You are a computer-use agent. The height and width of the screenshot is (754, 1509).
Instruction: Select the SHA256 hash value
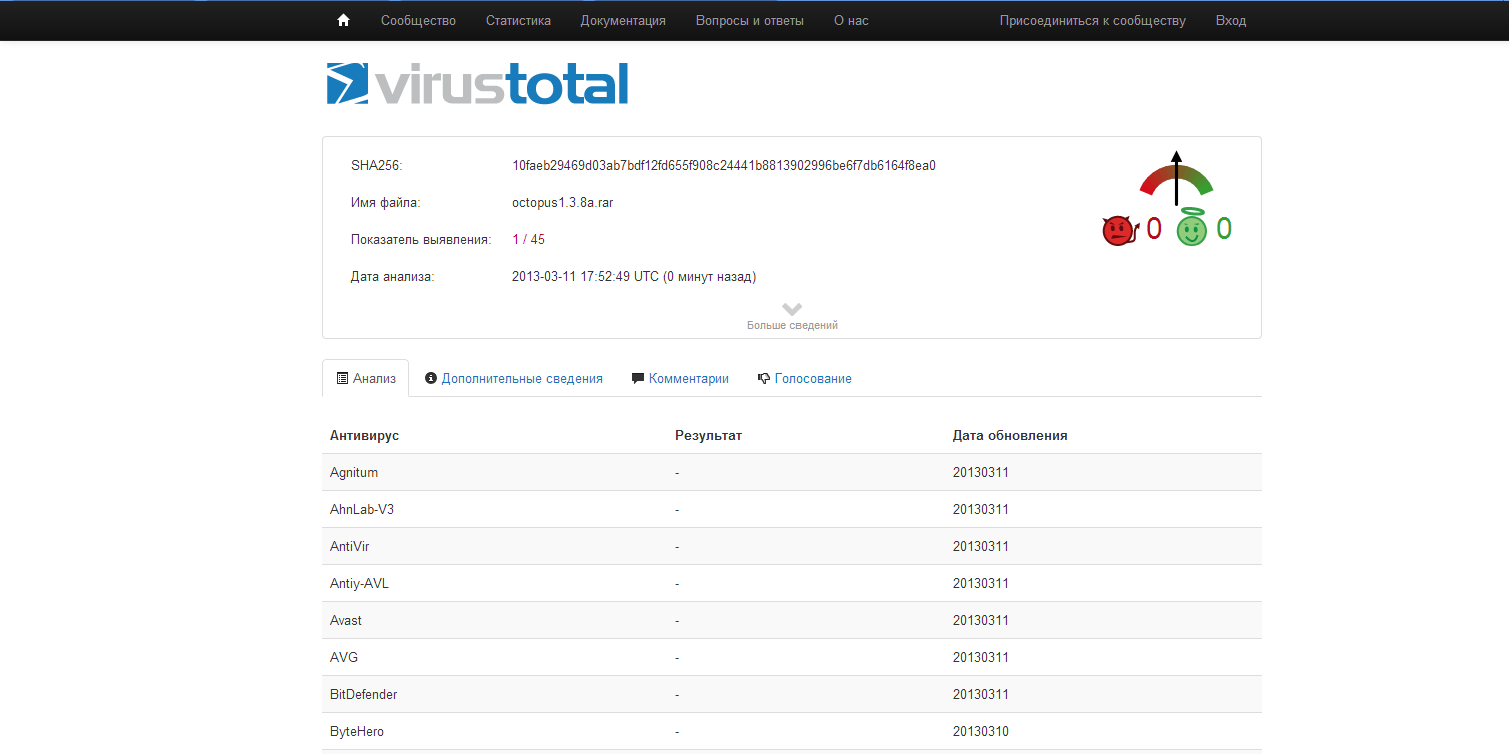tap(724, 165)
